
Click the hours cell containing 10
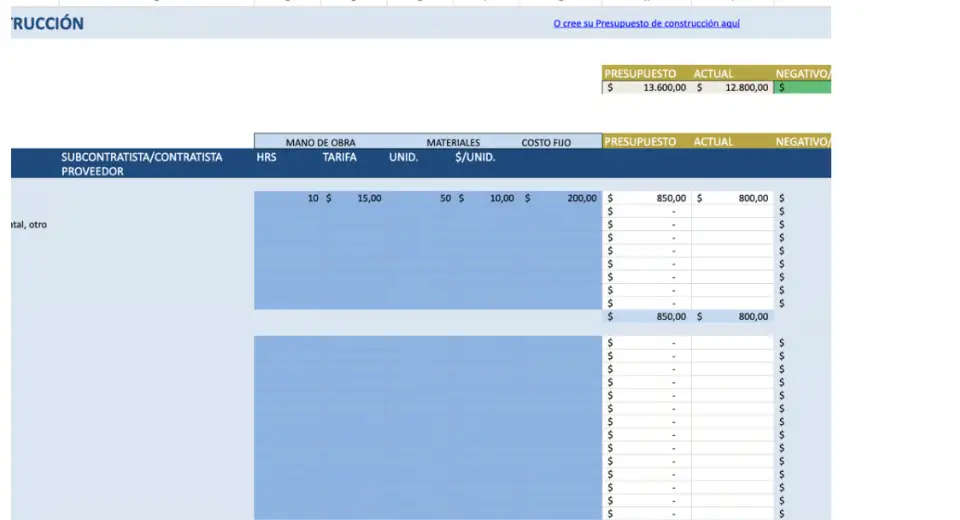pyautogui.click(x=288, y=199)
